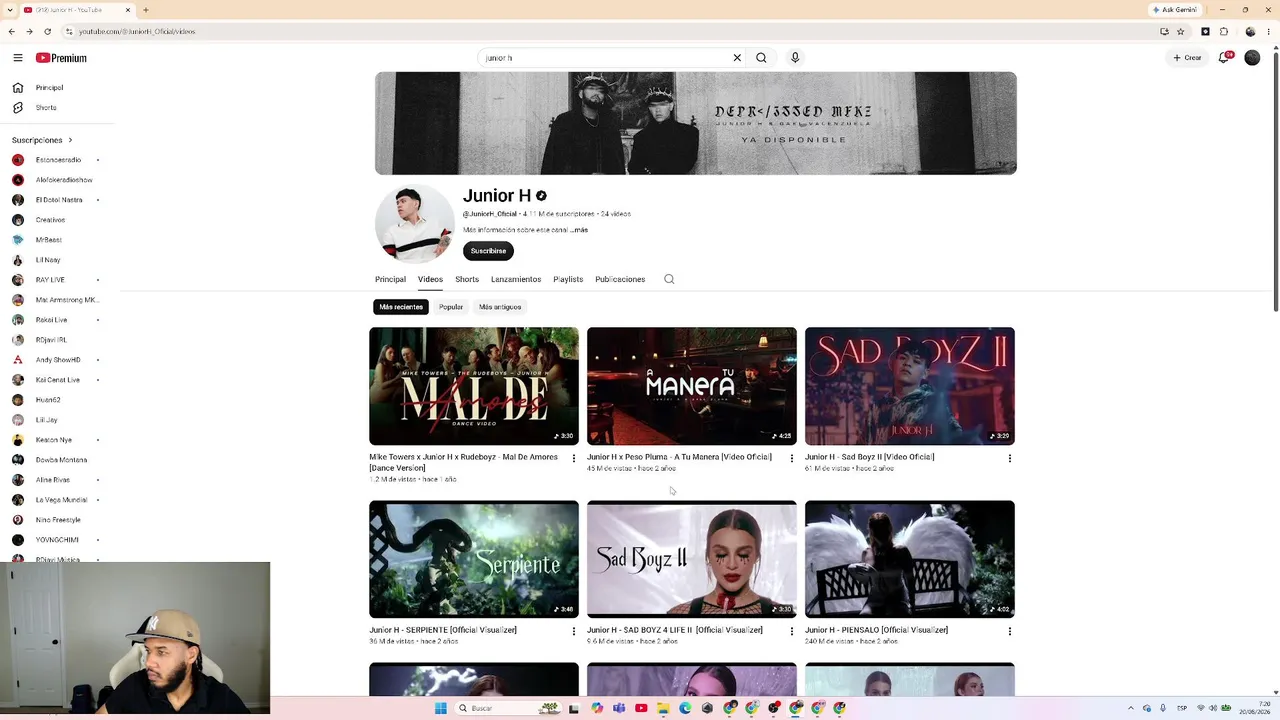Subscribe to Junior H with Suscribirse

488,251
